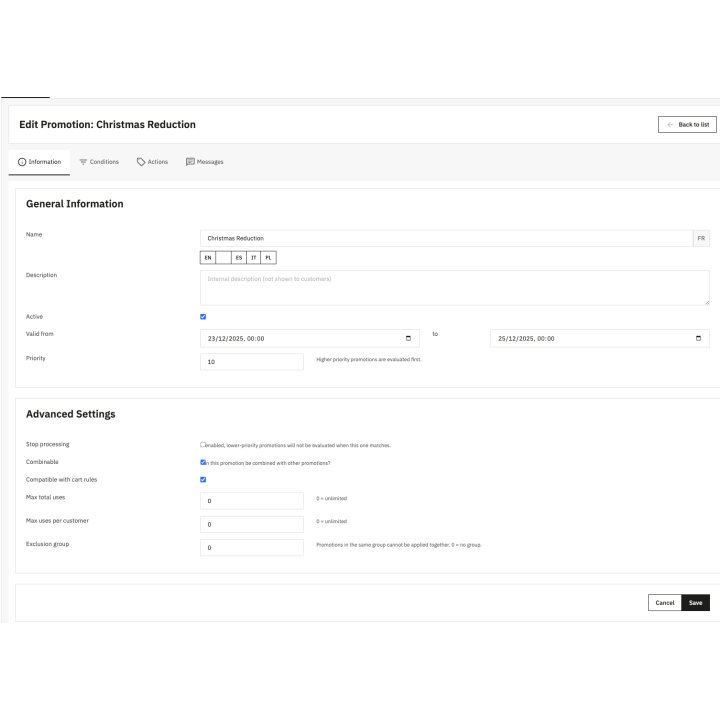Go to the Messages tab
720x720 pixels.
point(204,162)
